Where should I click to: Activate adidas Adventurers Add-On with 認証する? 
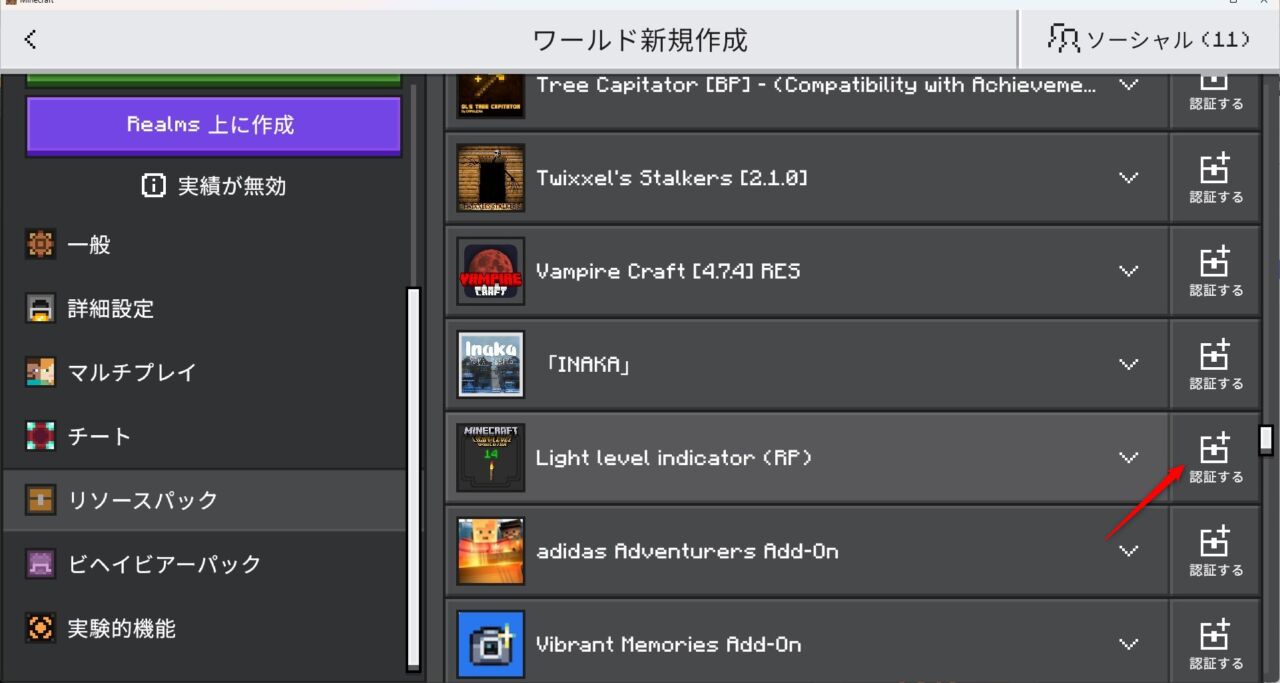(1215, 551)
